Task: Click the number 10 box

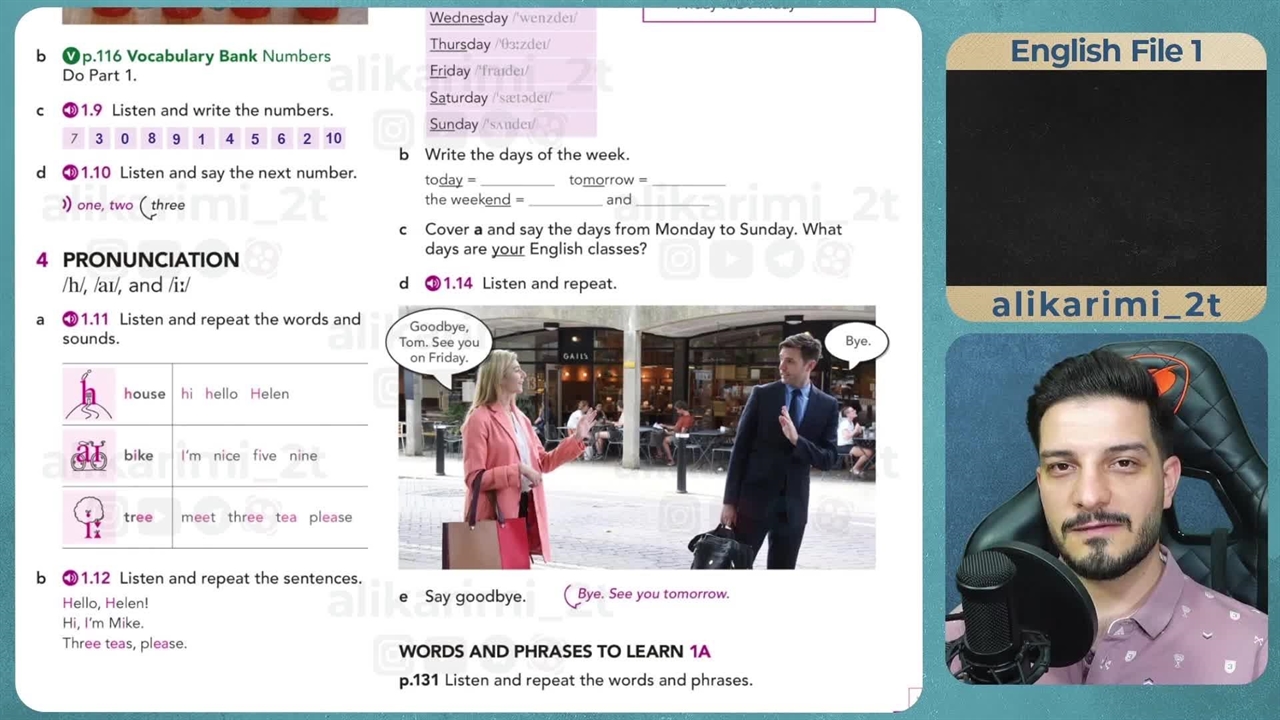Action: 333,139
